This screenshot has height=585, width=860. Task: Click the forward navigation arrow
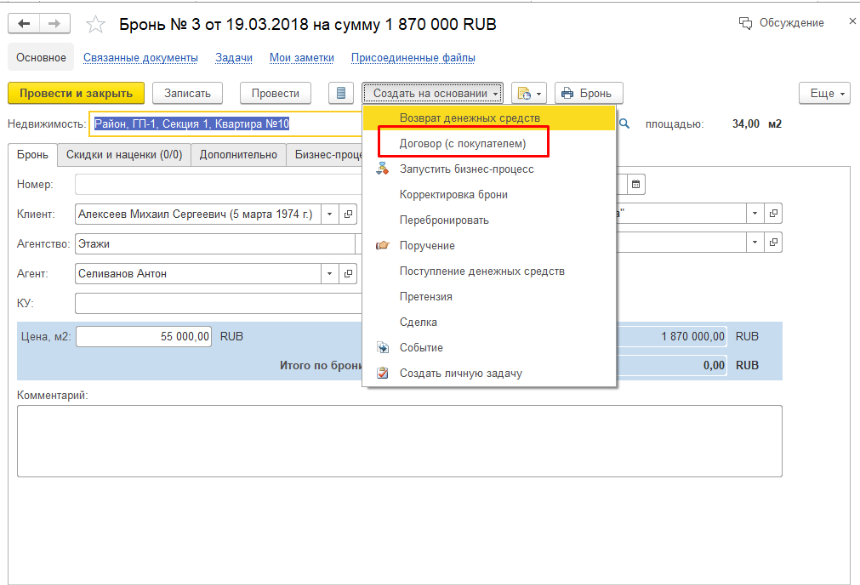[56, 23]
